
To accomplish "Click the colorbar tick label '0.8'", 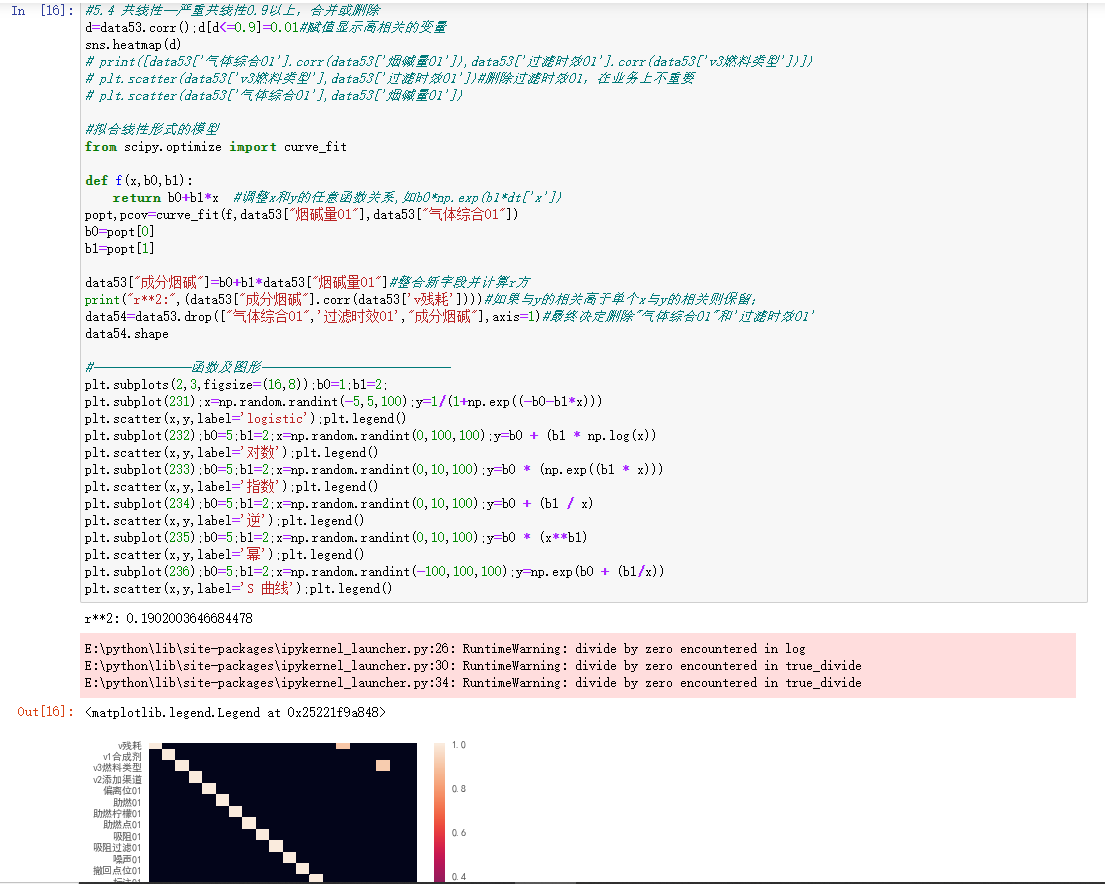I will pyautogui.click(x=459, y=789).
